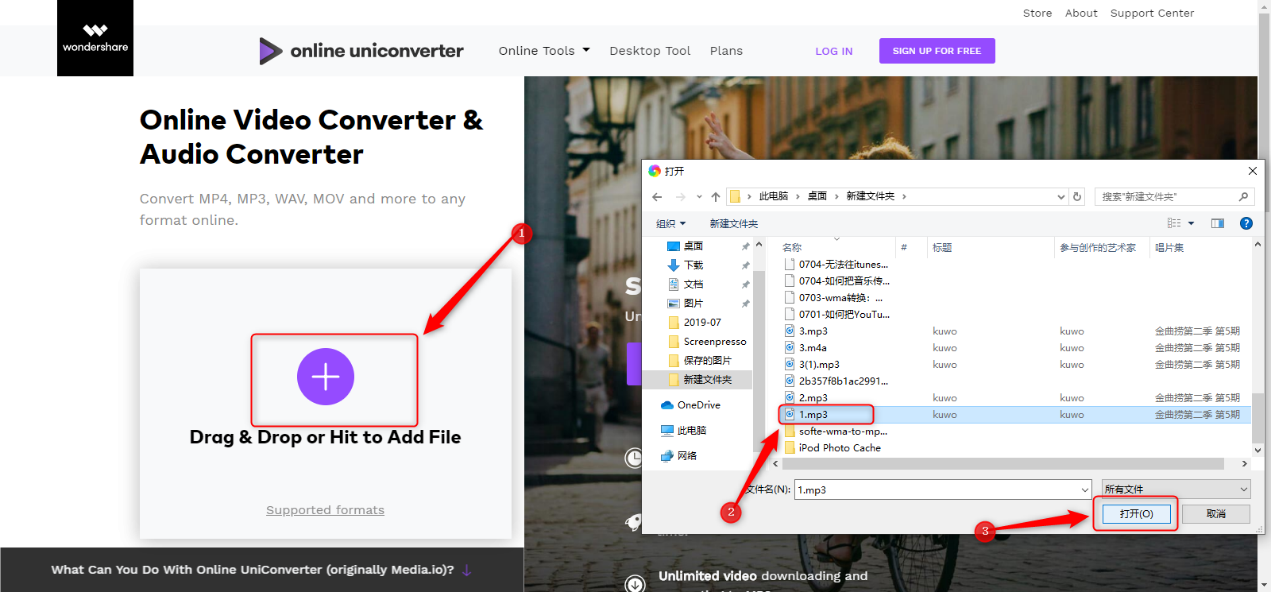Go up one folder level in dialog
Viewport: 1271px width, 592px height.
coord(715,197)
